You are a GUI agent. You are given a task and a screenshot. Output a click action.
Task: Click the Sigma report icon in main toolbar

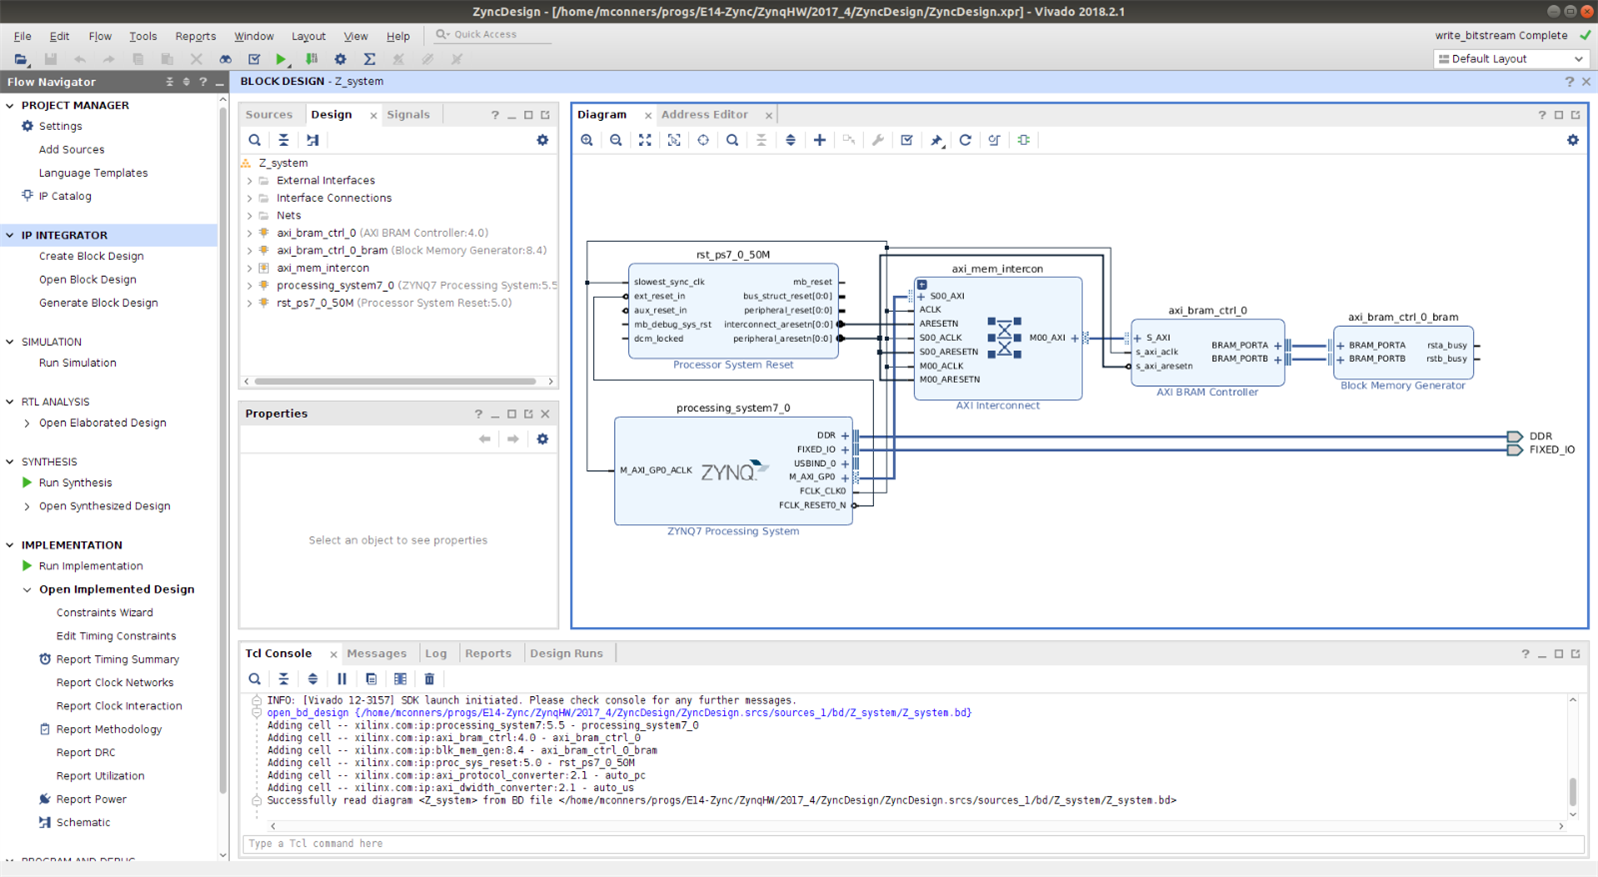click(370, 59)
